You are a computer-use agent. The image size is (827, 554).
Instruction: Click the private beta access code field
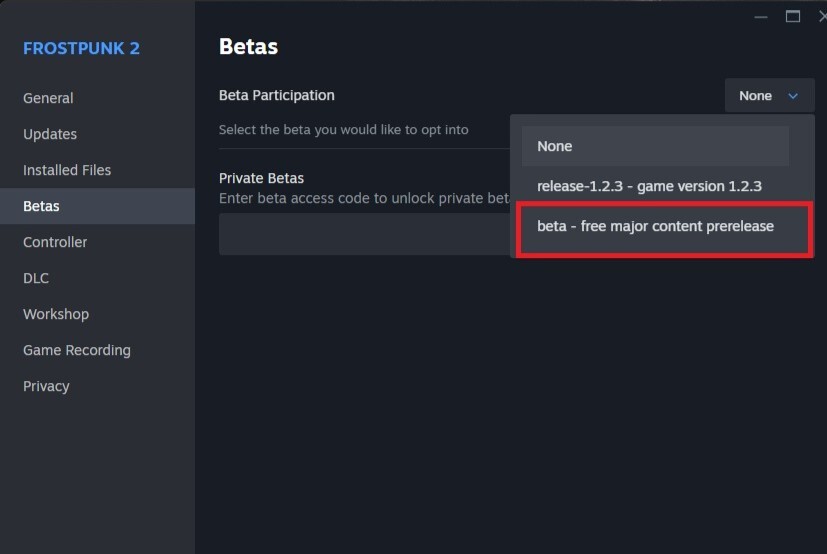(364, 234)
